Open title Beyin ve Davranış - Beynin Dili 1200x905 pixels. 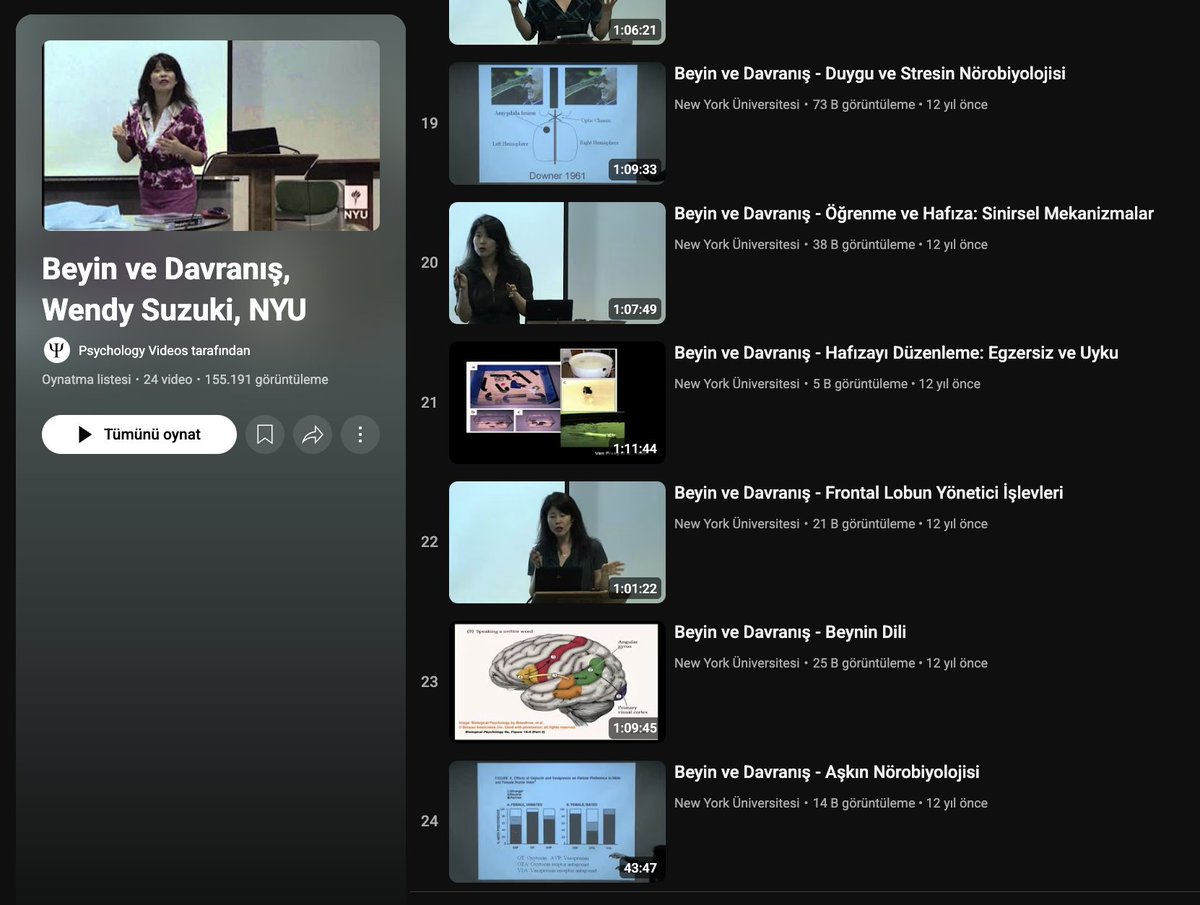(x=790, y=633)
